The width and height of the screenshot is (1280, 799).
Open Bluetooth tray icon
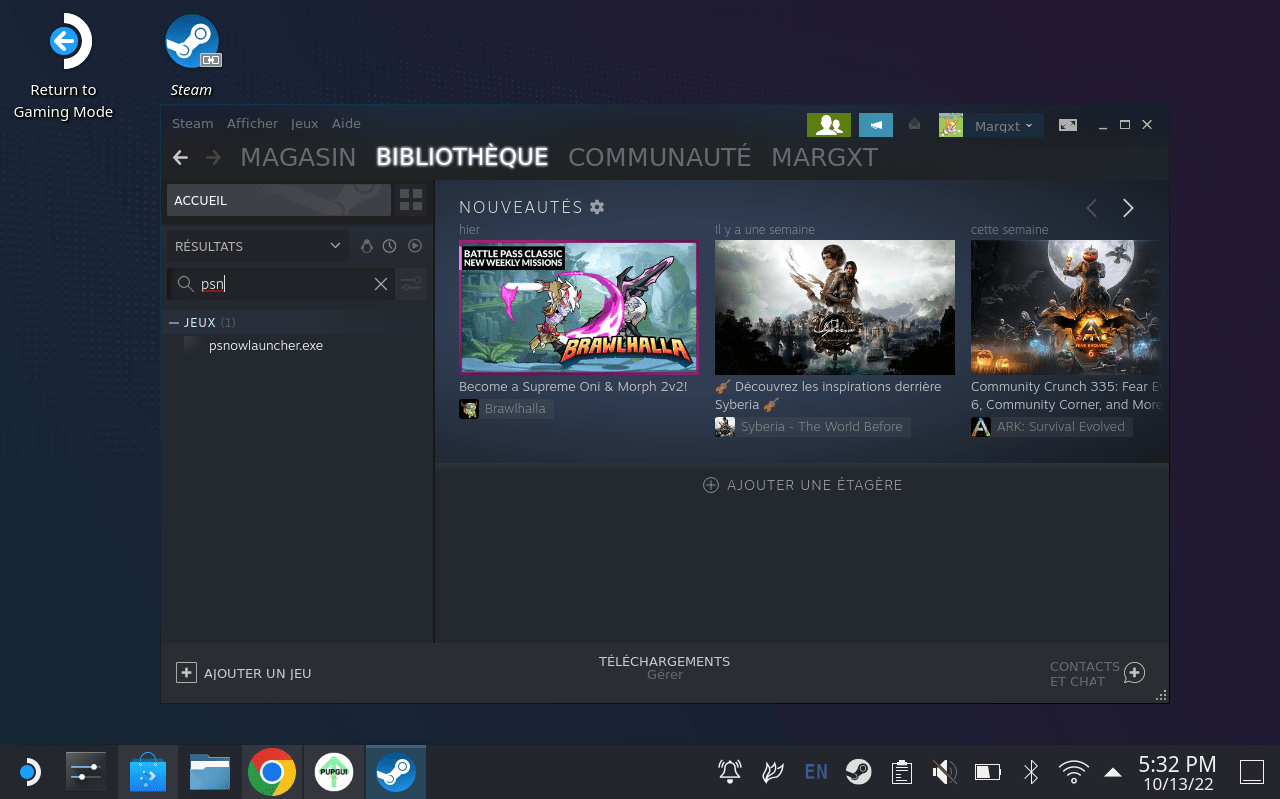click(x=1031, y=772)
